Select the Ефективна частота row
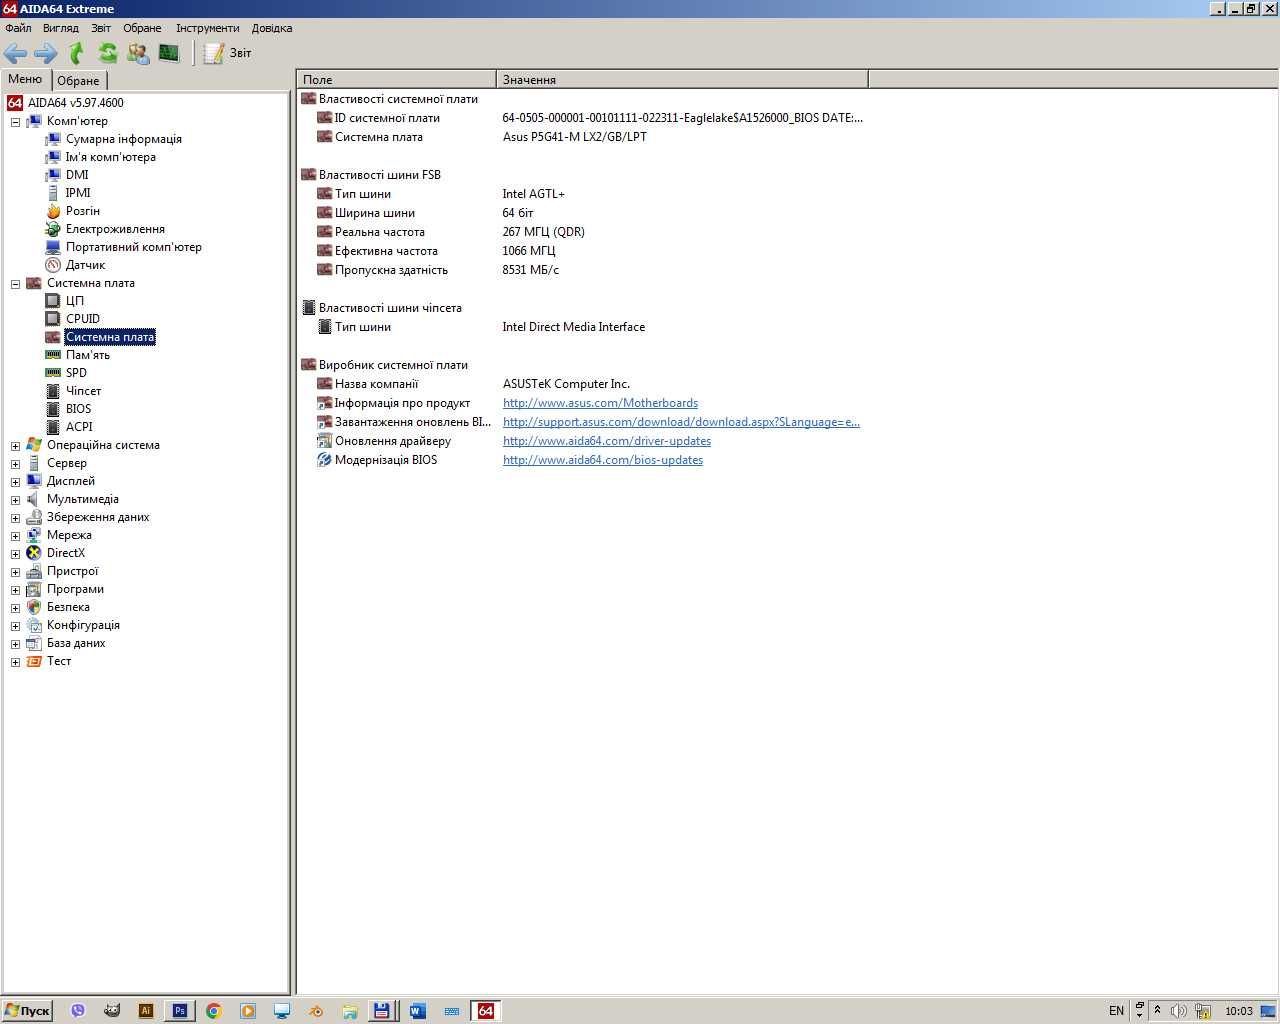 click(x=583, y=251)
